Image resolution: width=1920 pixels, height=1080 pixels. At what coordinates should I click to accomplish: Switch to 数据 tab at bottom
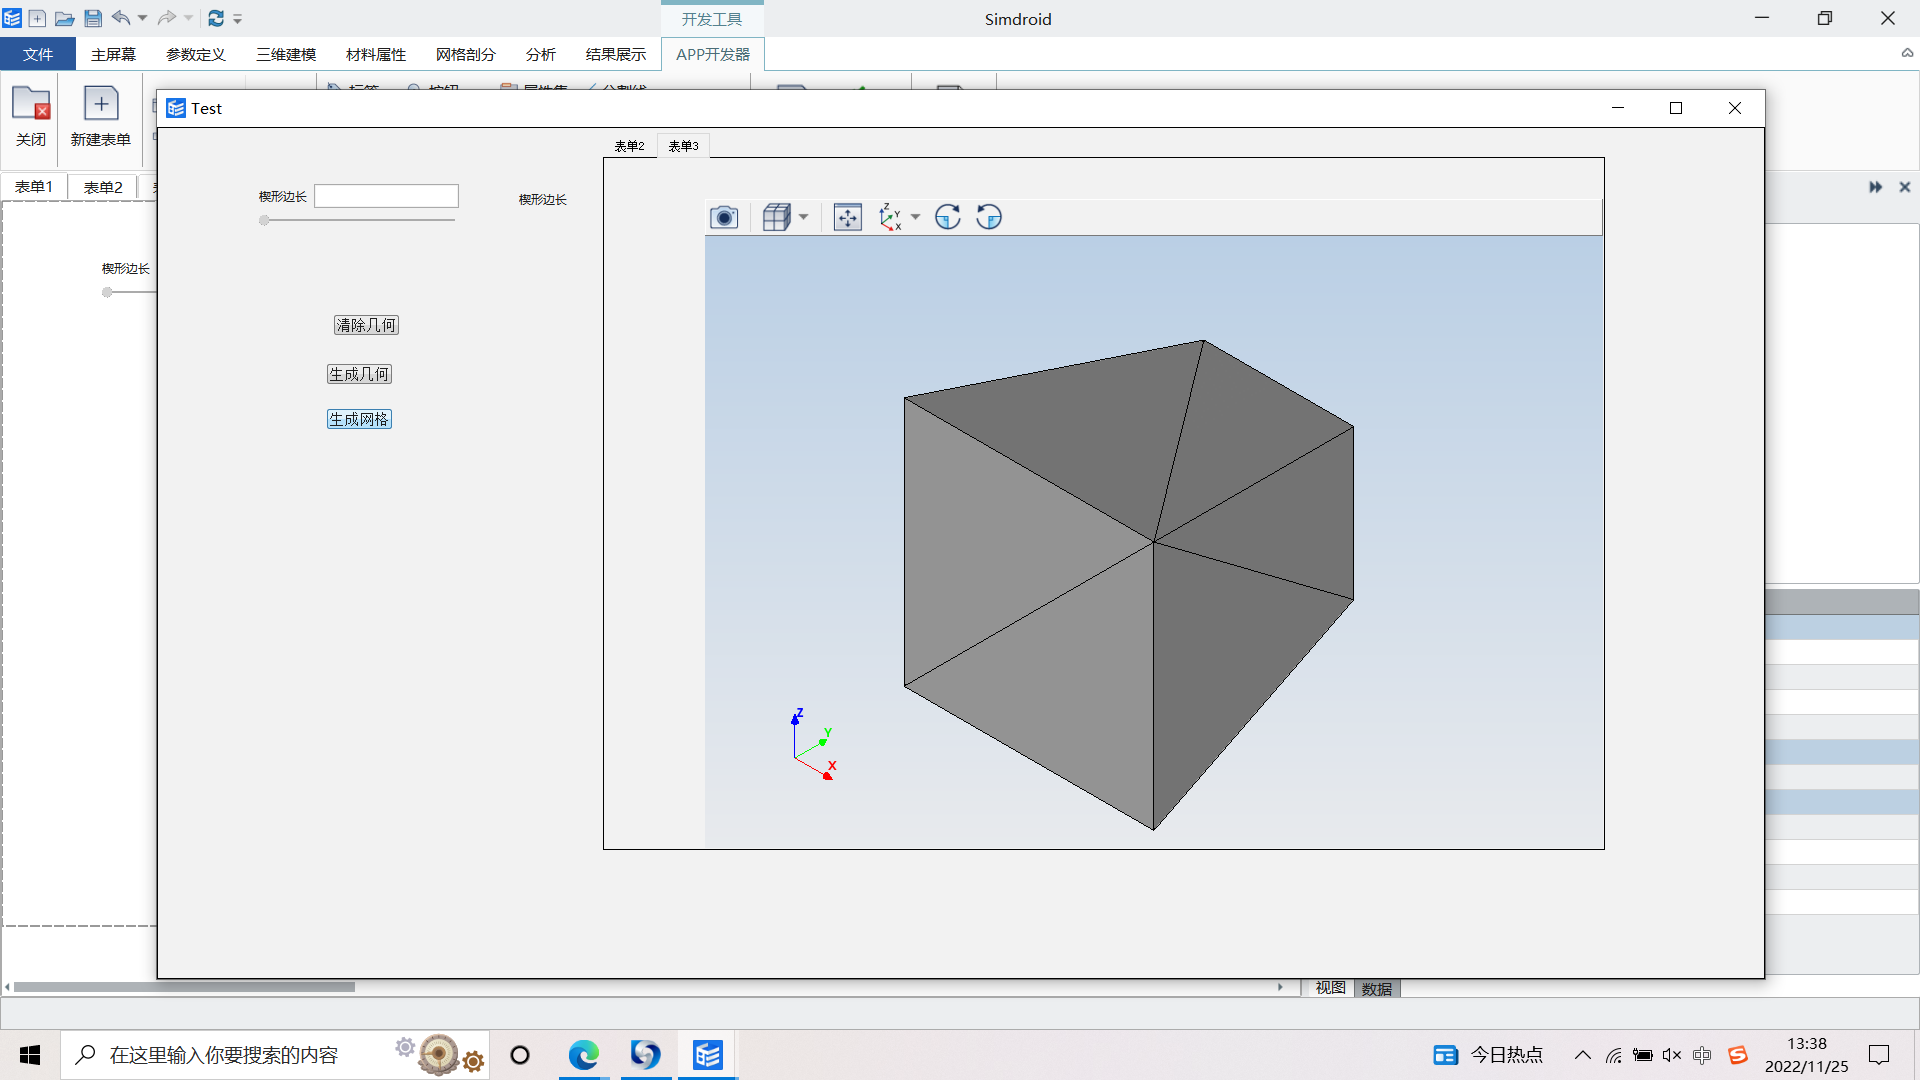click(1377, 989)
